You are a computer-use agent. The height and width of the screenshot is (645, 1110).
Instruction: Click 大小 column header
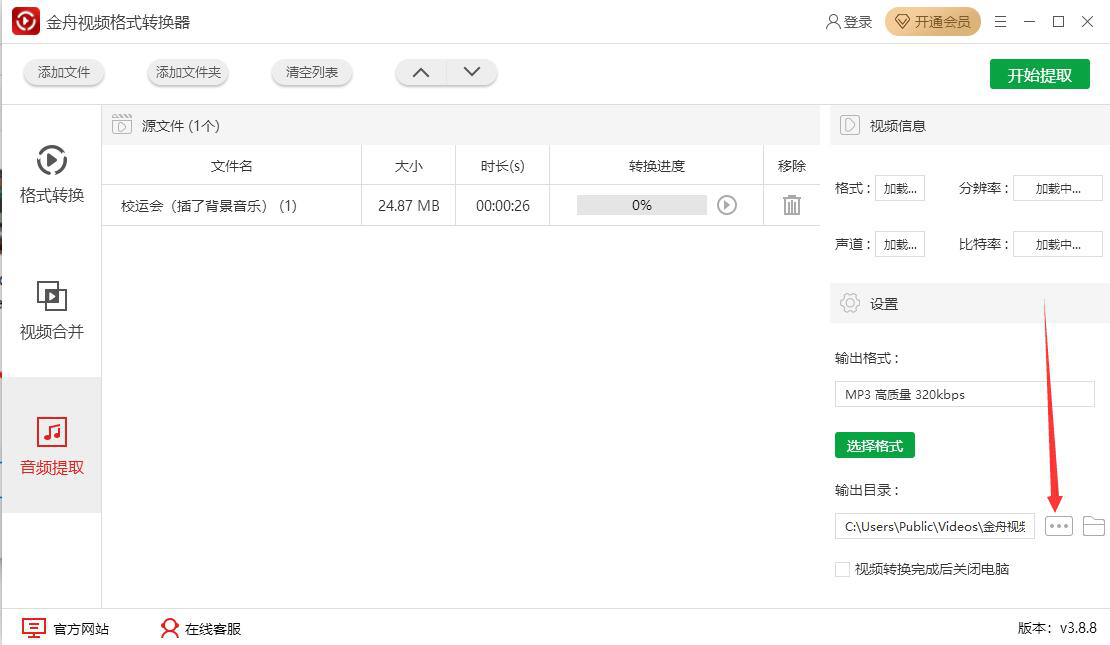tap(408, 166)
